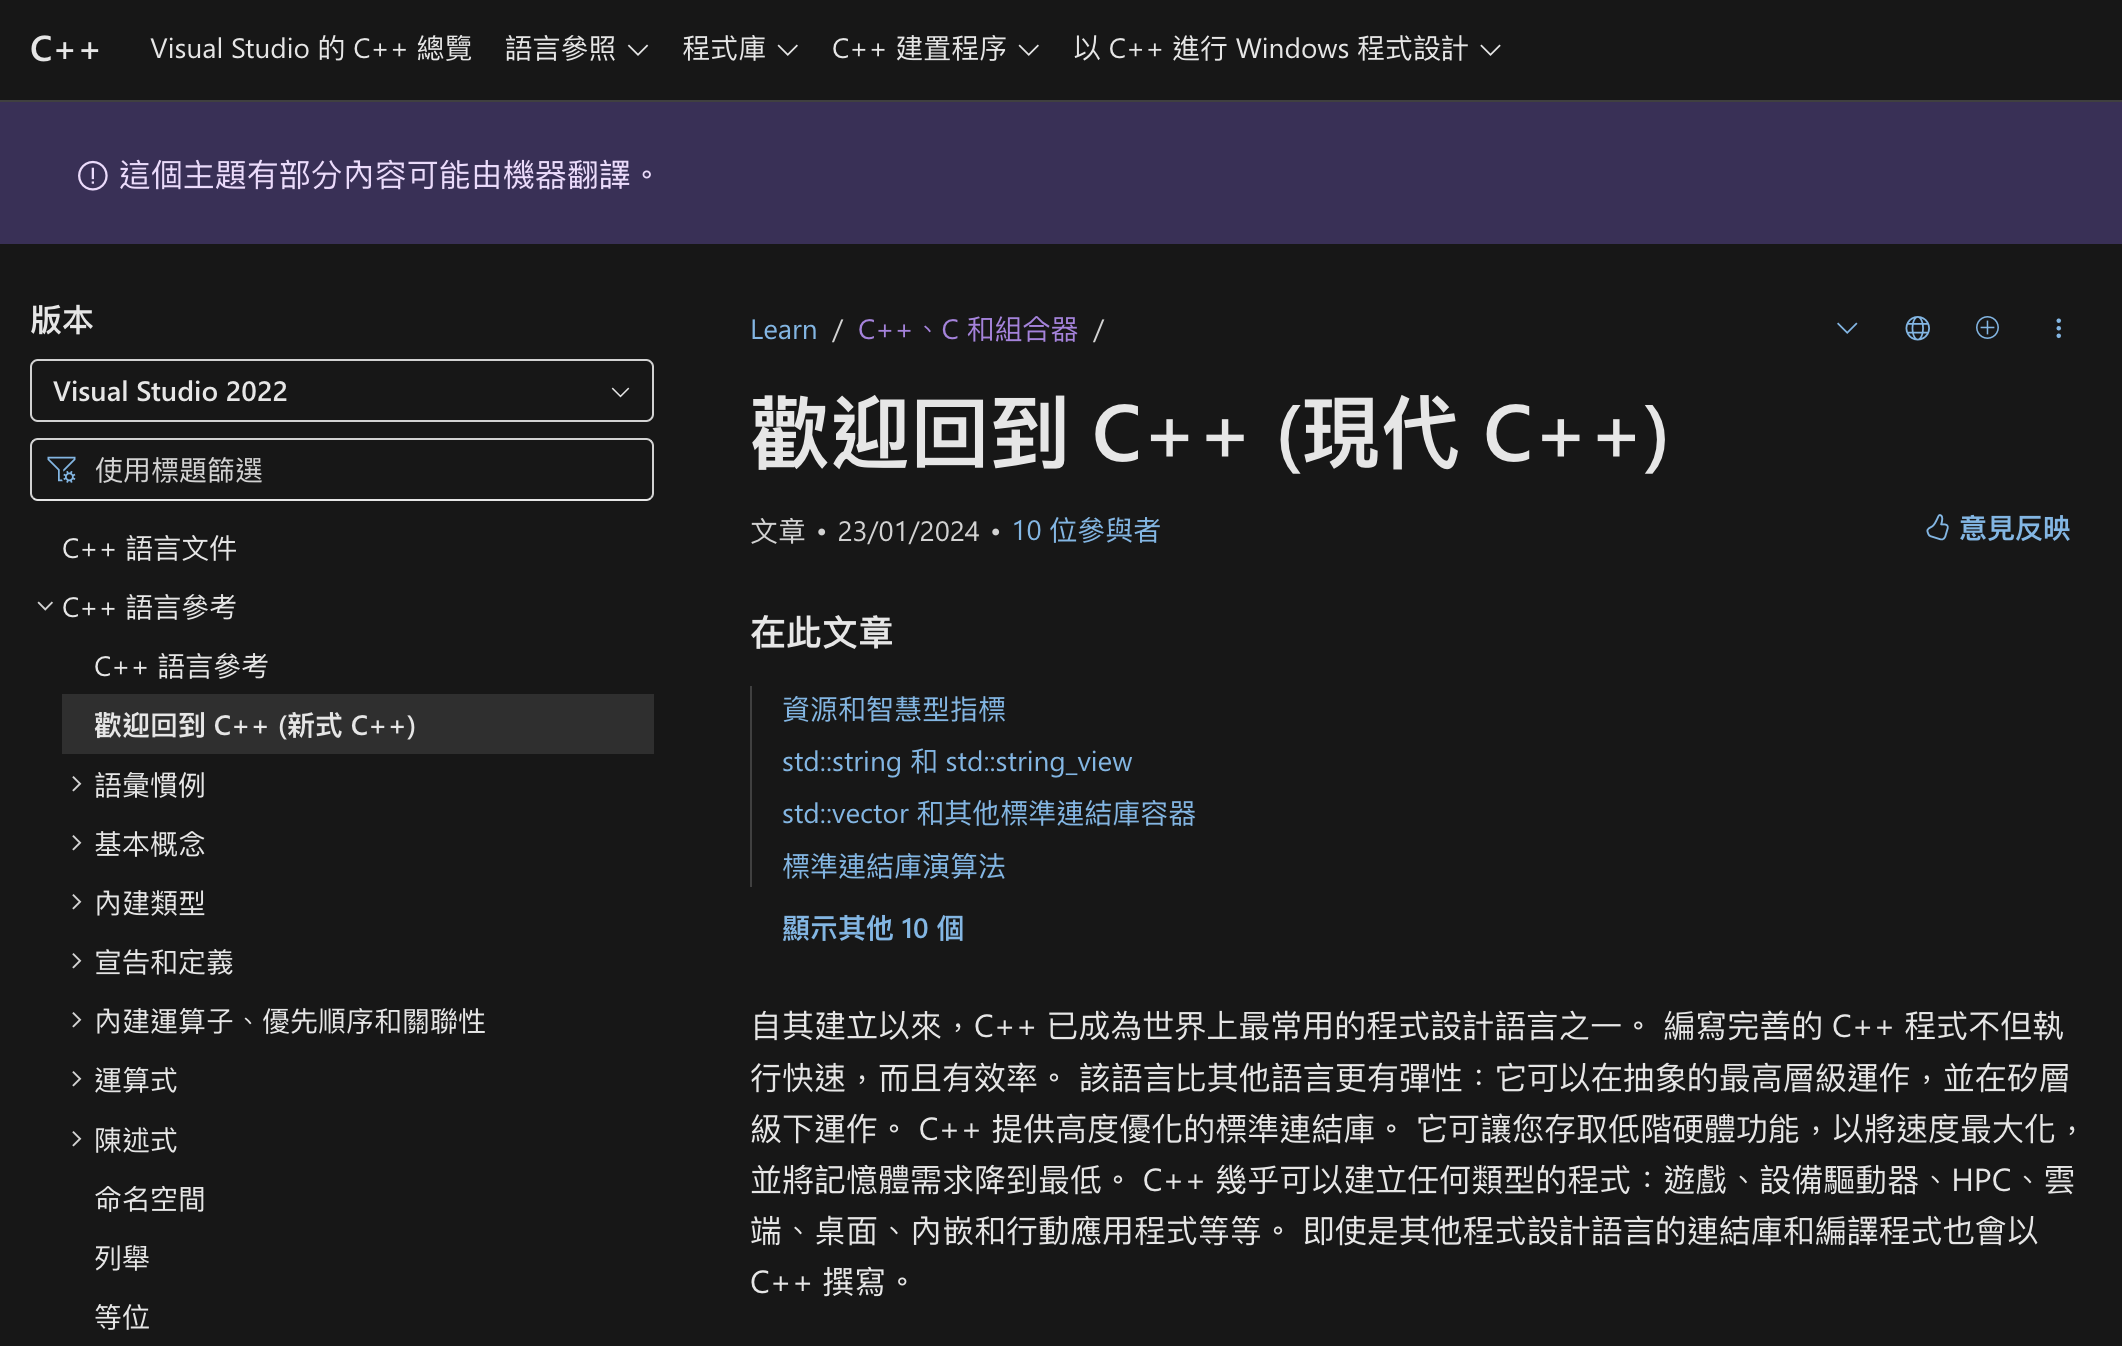Click the C++ brand title in header
2122x1346 pixels.
tap(65, 49)
